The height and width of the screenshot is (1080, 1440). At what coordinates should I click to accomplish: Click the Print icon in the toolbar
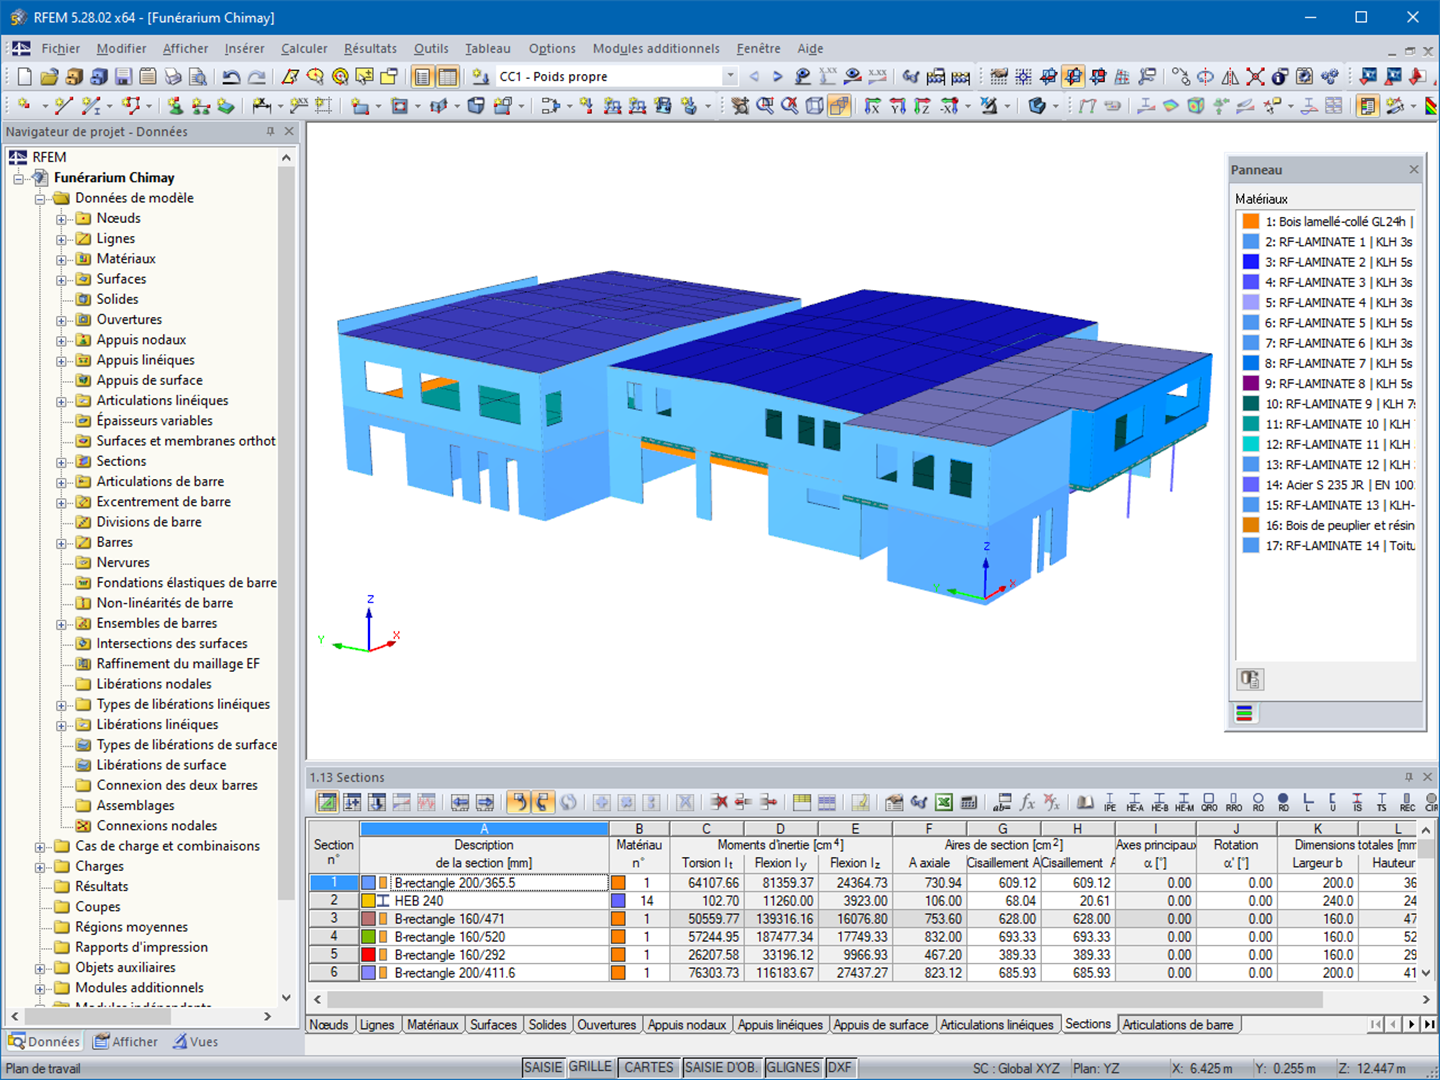pos(173,76)
